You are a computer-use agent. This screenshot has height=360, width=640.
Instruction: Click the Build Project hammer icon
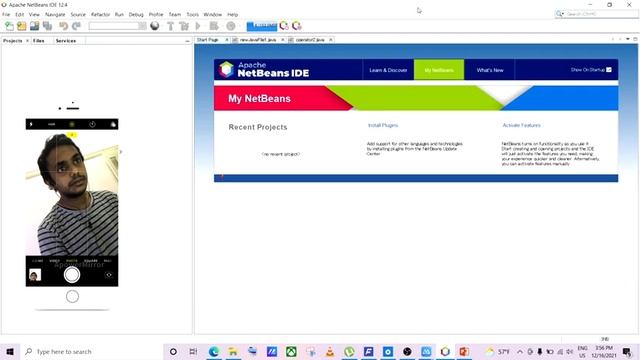tap(171, 26)
